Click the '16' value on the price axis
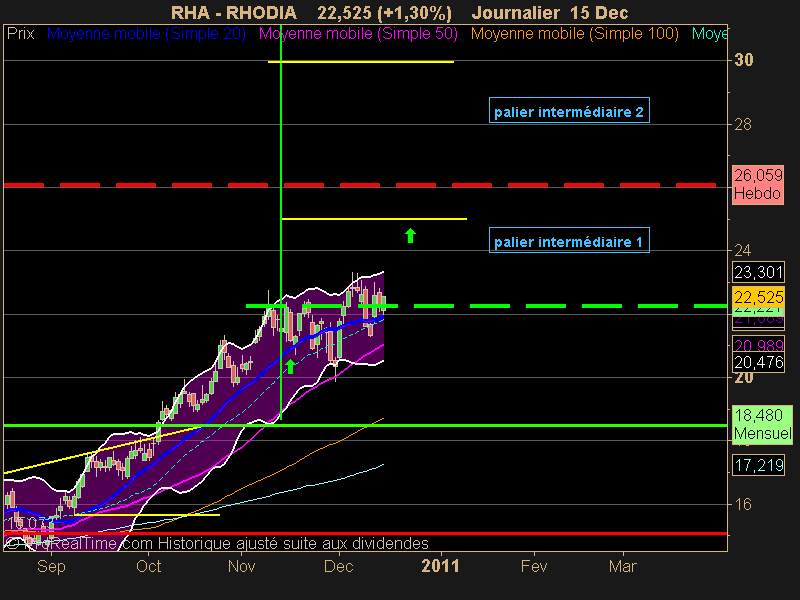Viewport: 800px width, 600px height. 742,504
